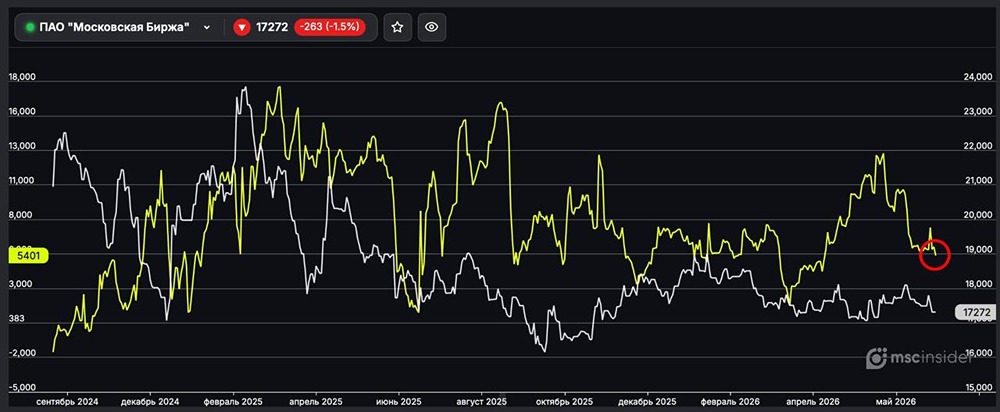
Task: Click the 24,000 right axis label
Action: click(977, 77)
